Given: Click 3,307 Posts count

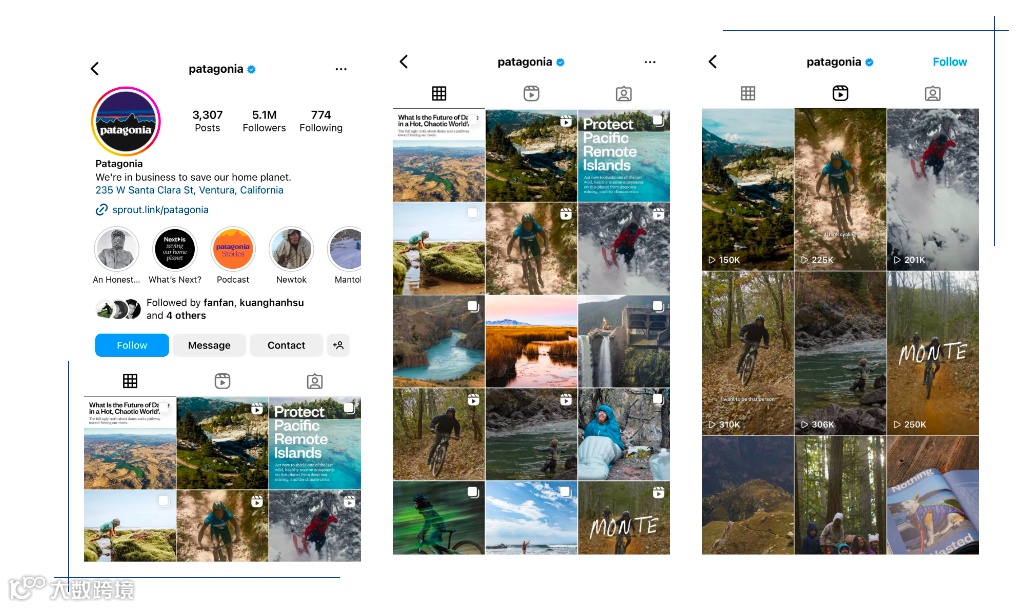Looking at the screenshot, I should coord(208,121).
